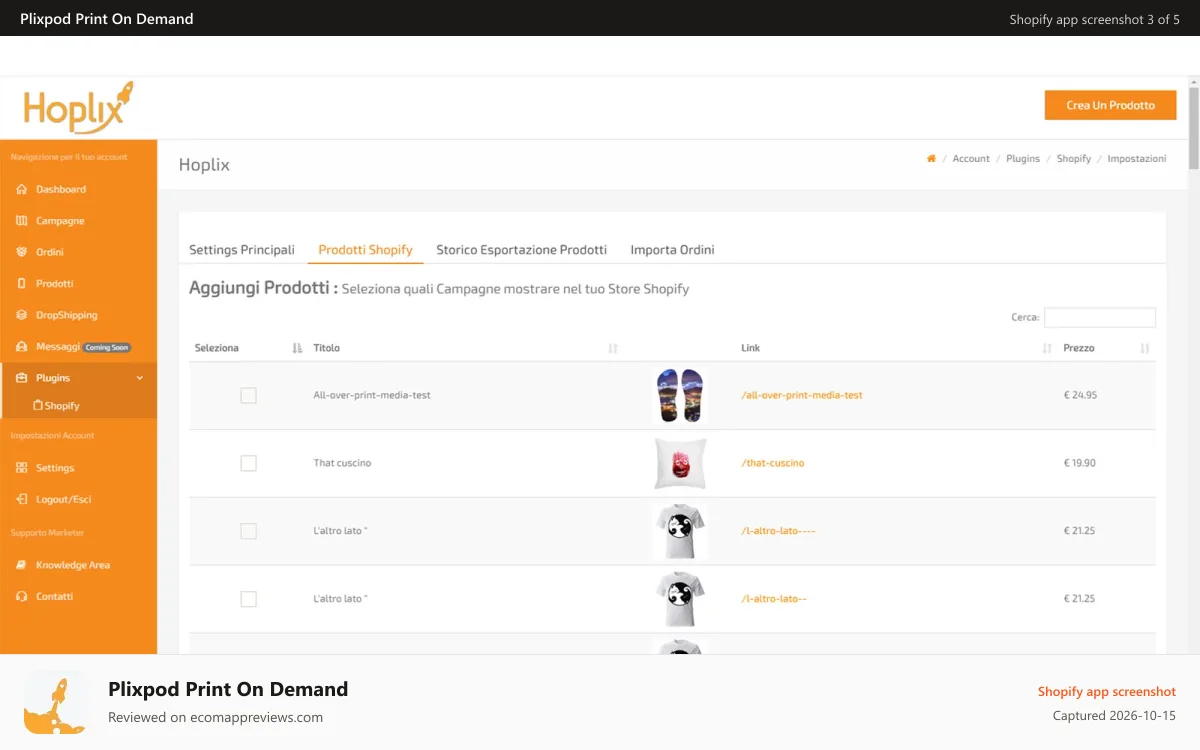Click the Crea Un Prodotto button

1110,105
